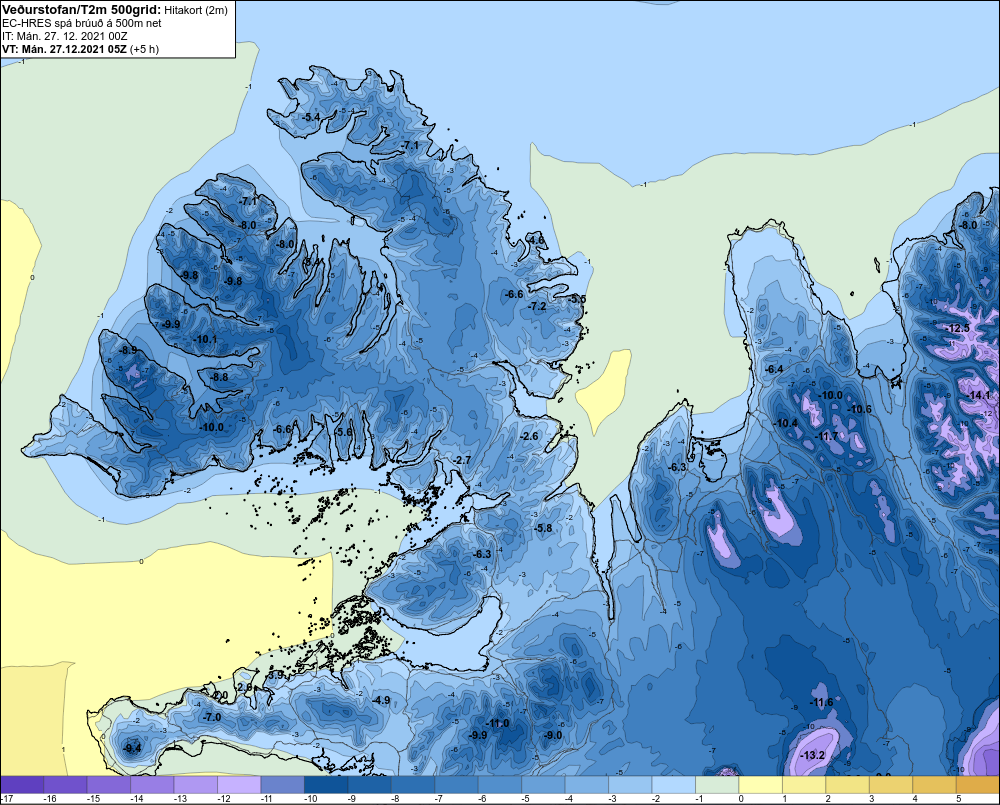Screen dimensions: 1000x805
Task: Pick the light blue legend swatch between -2 and -1
Action: tap(673, 785)
